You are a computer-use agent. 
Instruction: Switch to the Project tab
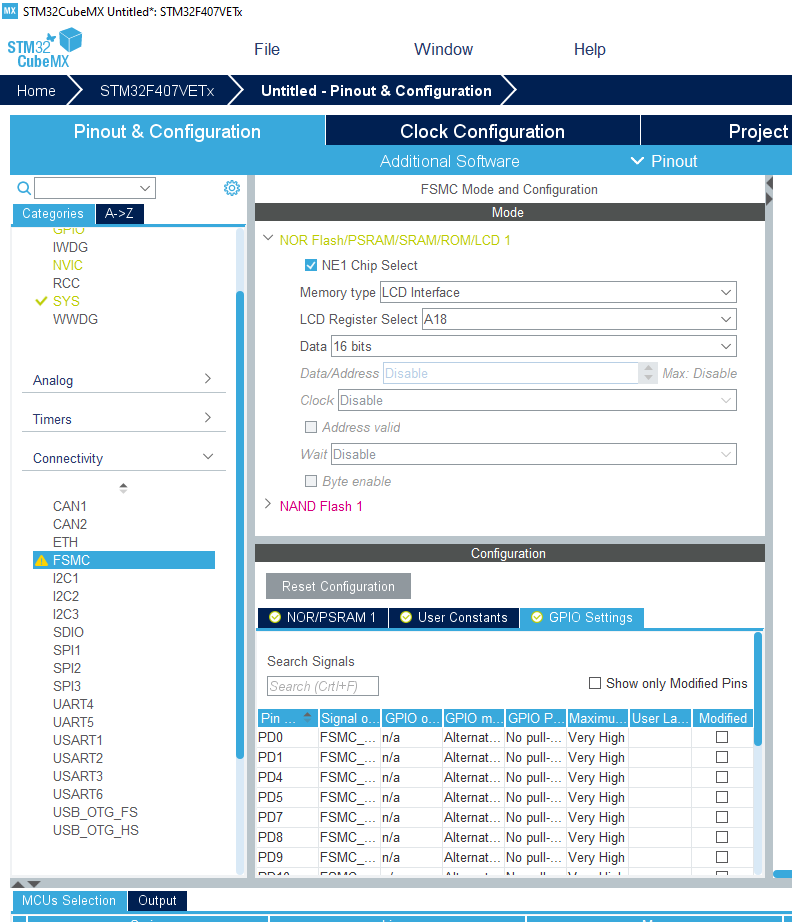pos(717,131)
